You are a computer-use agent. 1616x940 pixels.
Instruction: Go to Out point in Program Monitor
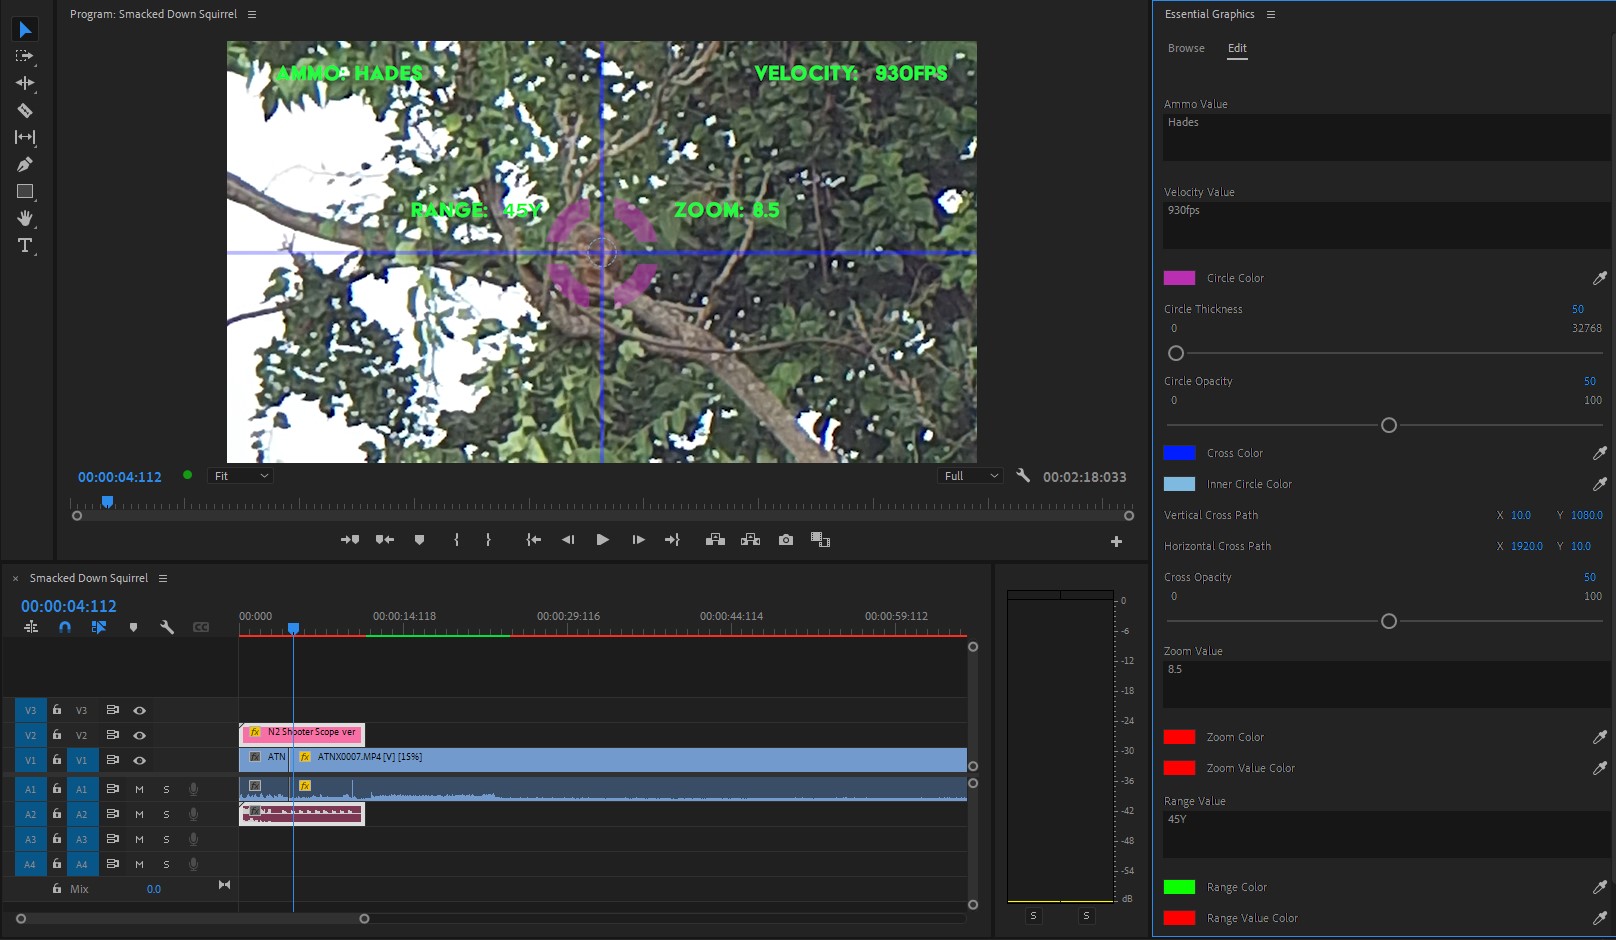[672, 540]
